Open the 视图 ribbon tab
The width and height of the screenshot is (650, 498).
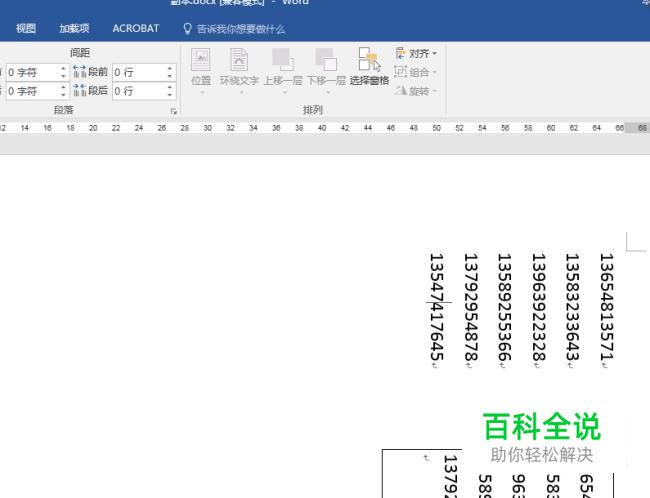click(x=26, y=29)
